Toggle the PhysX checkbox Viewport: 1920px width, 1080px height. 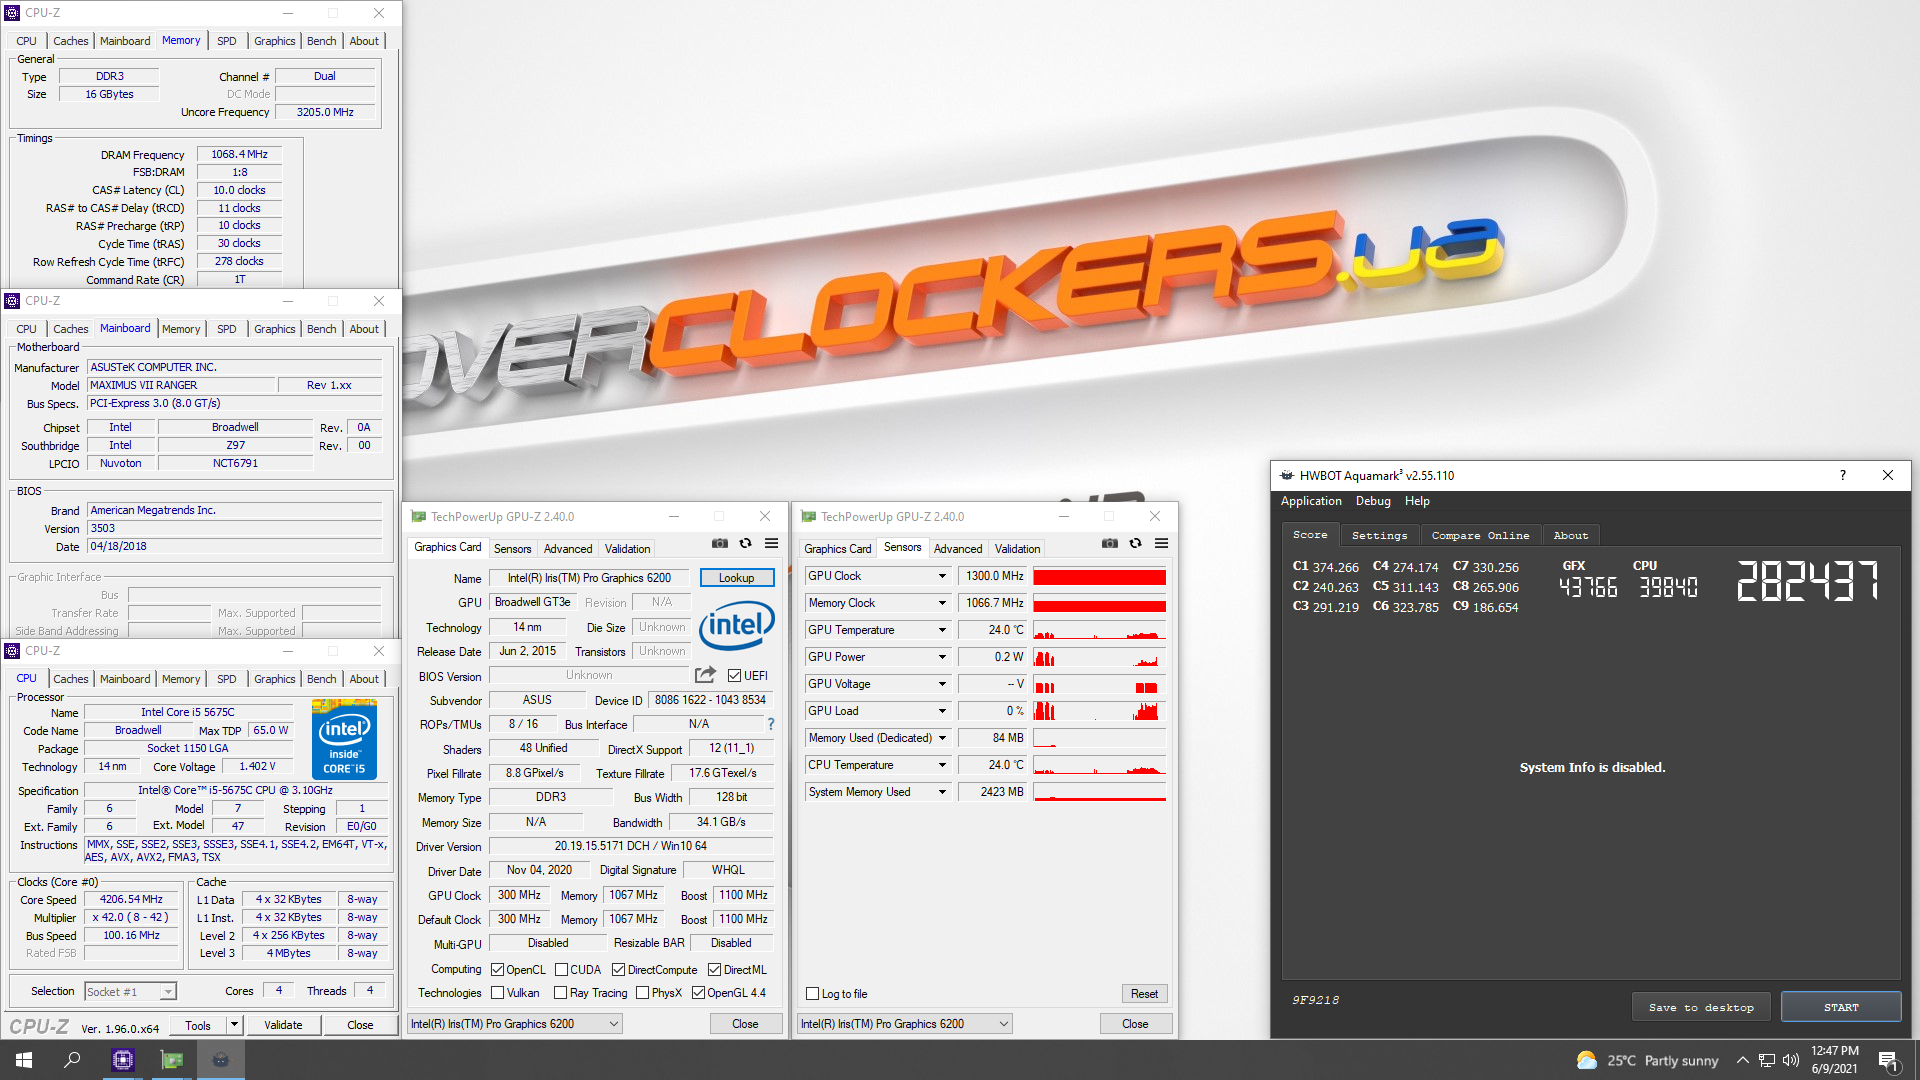tap(643, 993)
